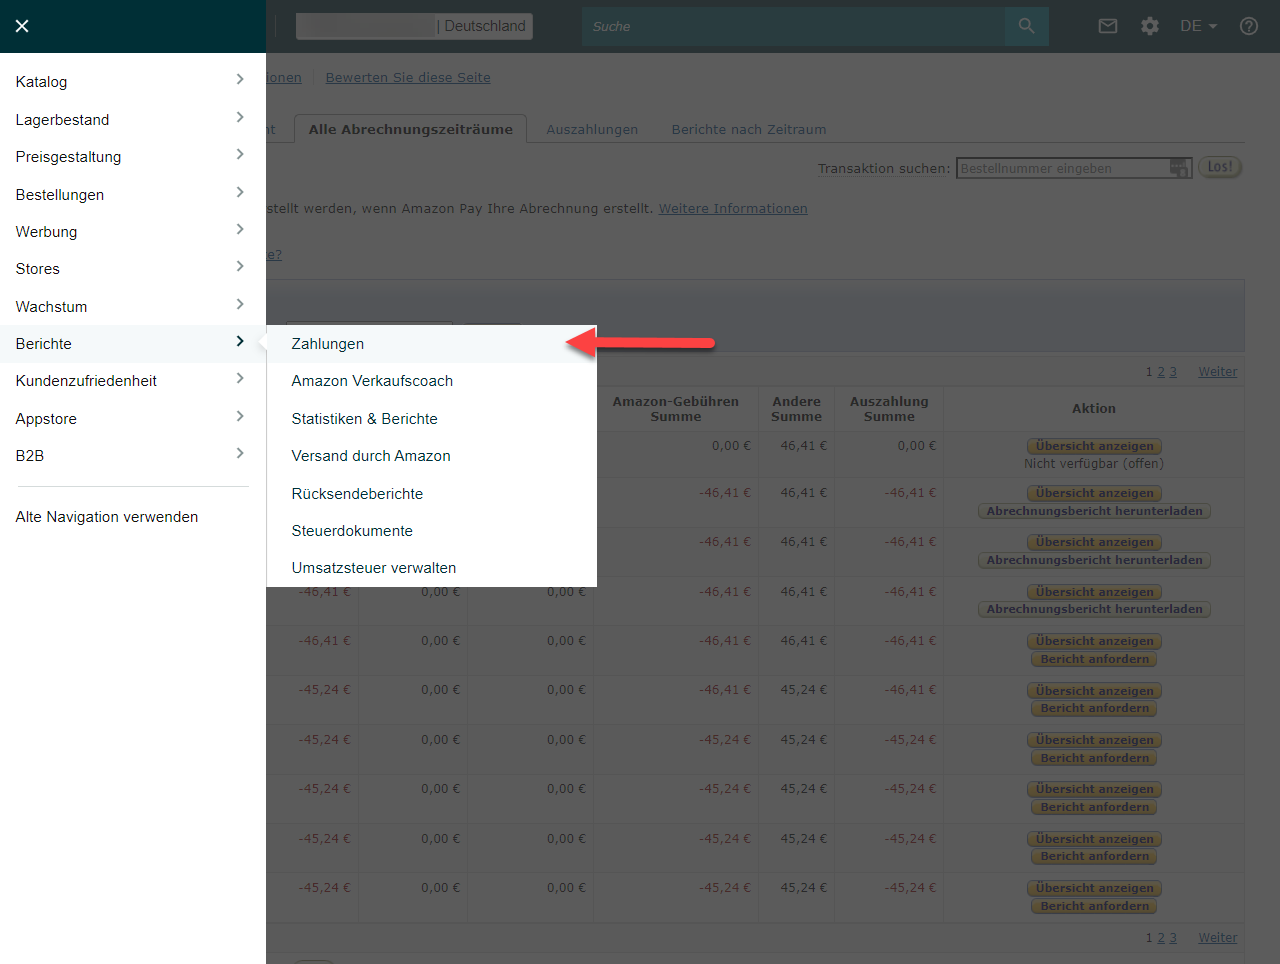Select the Werbung menu label
Viewport: 1280px width, 964px height.
[47, 232]
